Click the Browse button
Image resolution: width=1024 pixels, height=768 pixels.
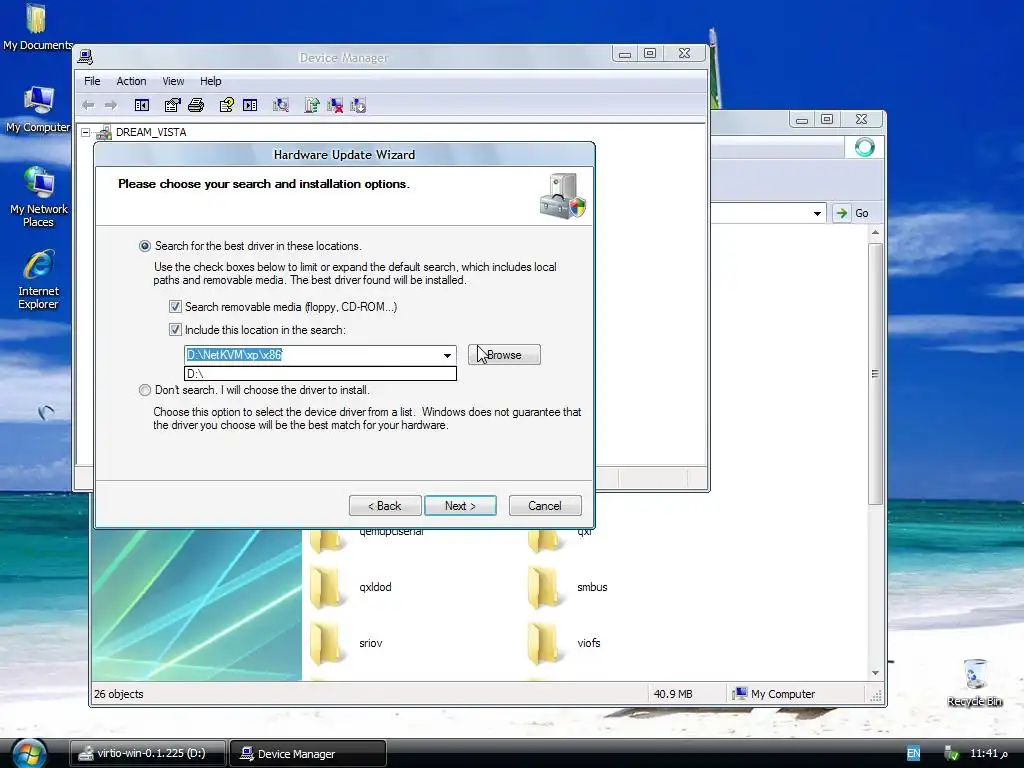(x=504, y=355)
